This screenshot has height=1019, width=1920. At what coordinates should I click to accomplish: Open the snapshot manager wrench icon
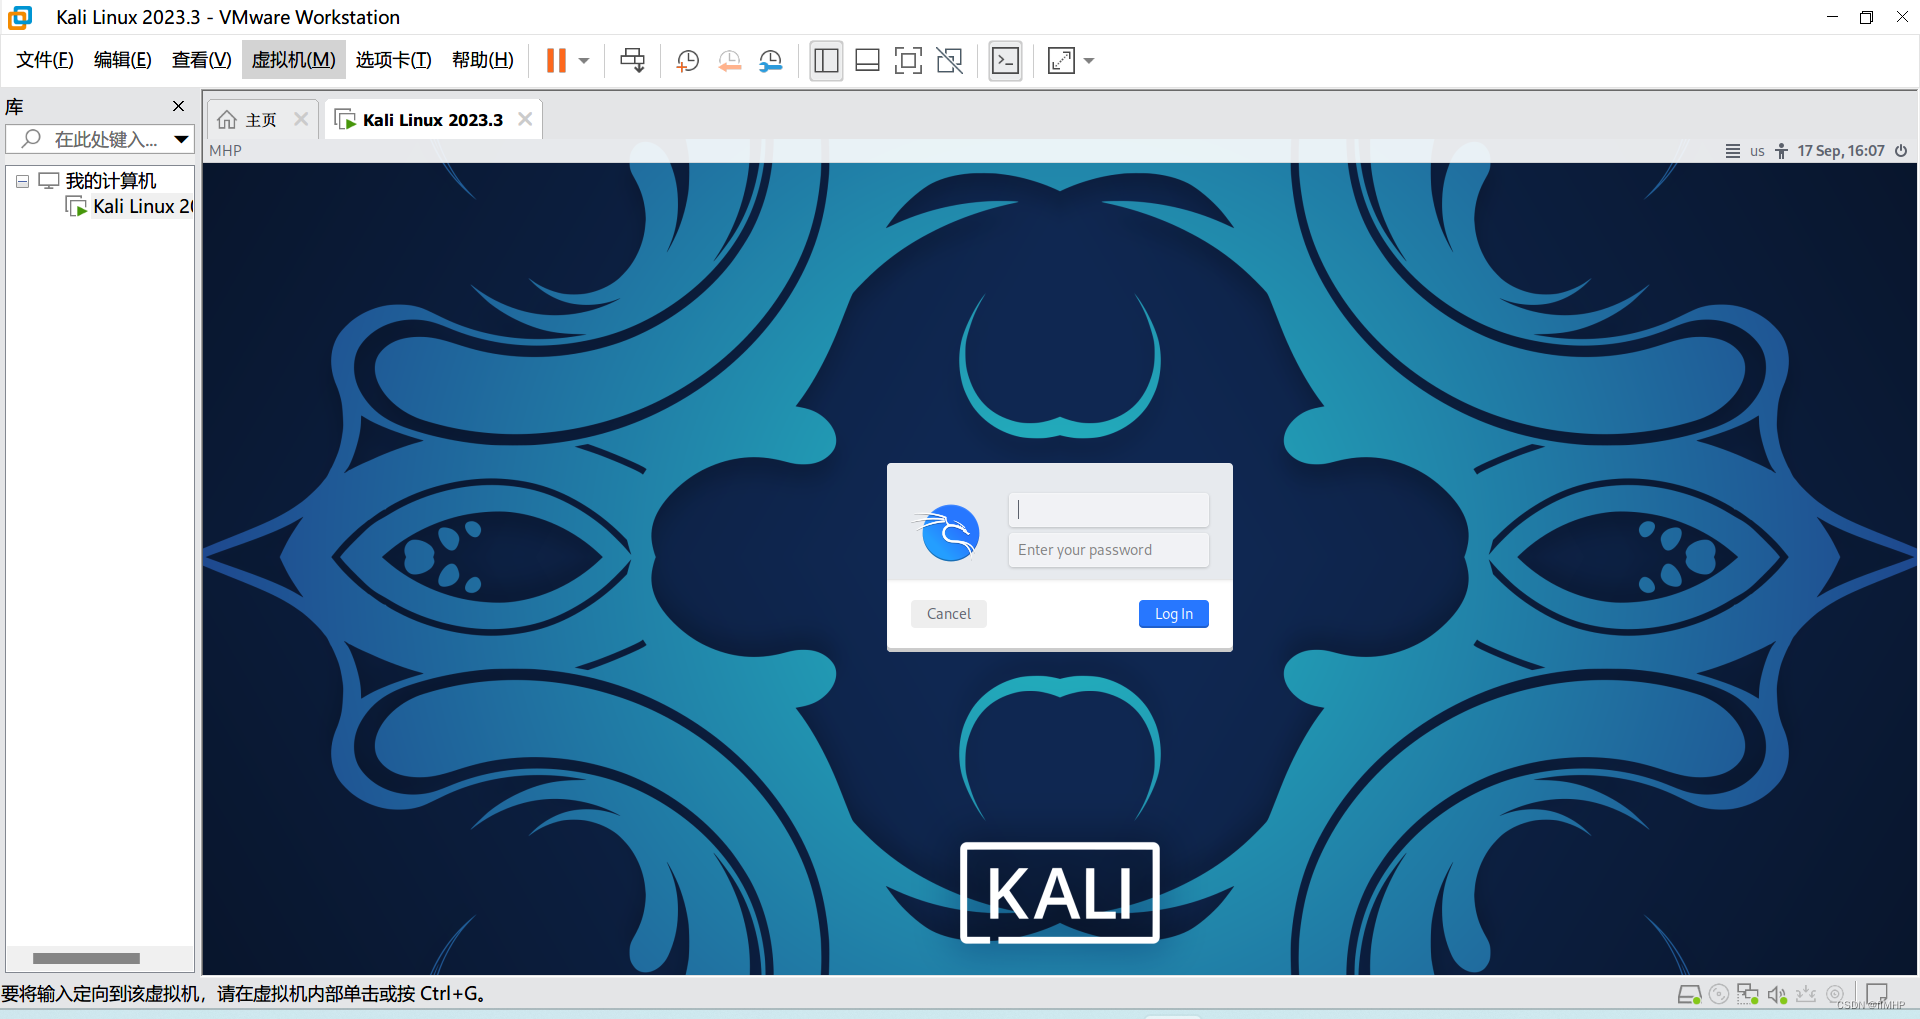(770, 61)
